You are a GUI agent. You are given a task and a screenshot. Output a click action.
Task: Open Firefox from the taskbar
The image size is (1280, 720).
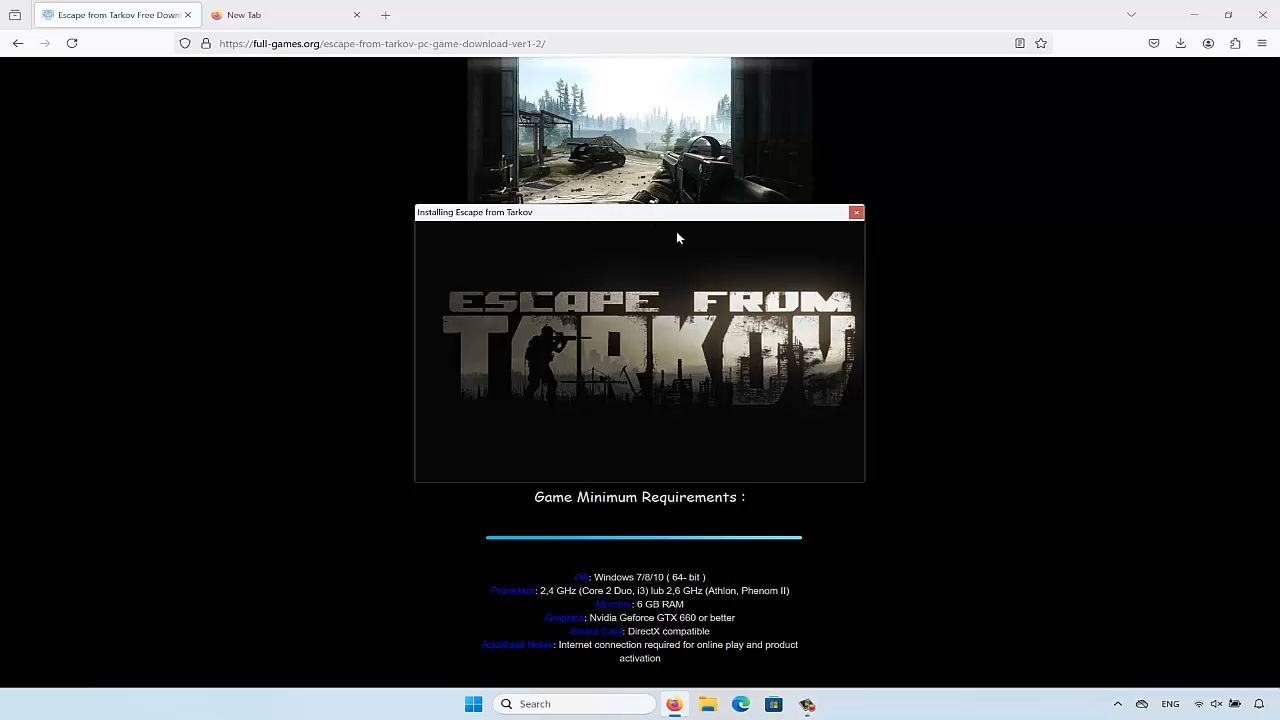[674, 704]
